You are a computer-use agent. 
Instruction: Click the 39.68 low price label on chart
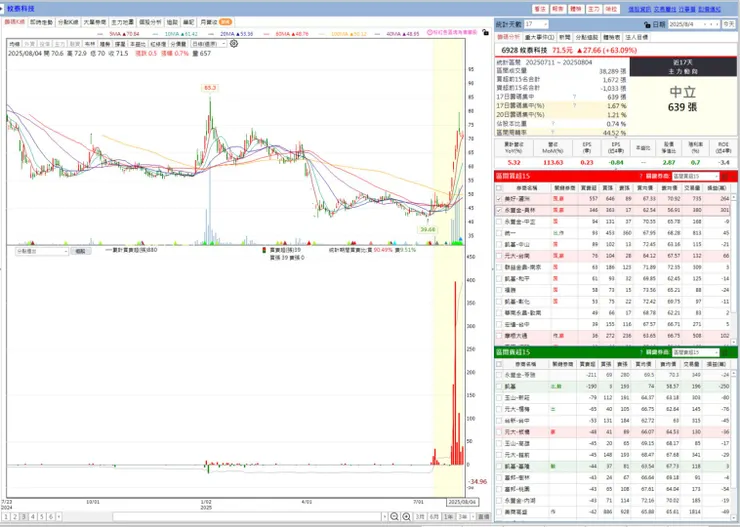tap(428, 229)
